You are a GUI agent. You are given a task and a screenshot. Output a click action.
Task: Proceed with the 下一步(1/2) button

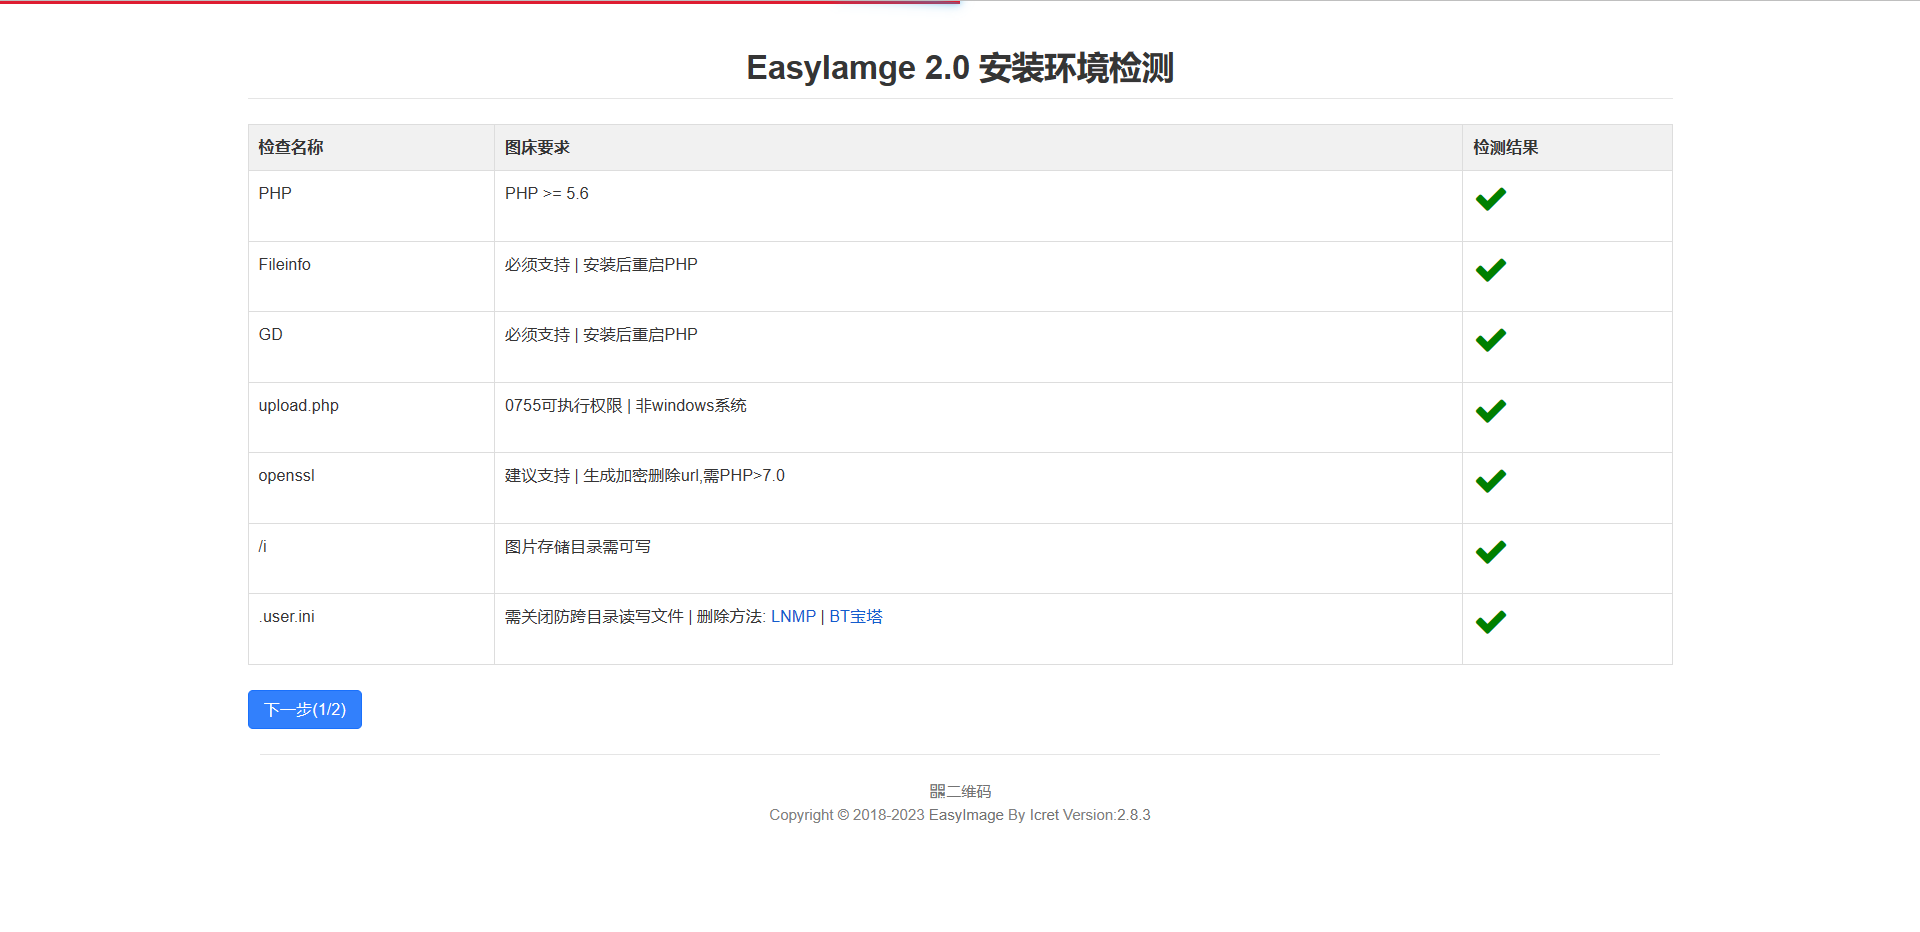(305, 709)
